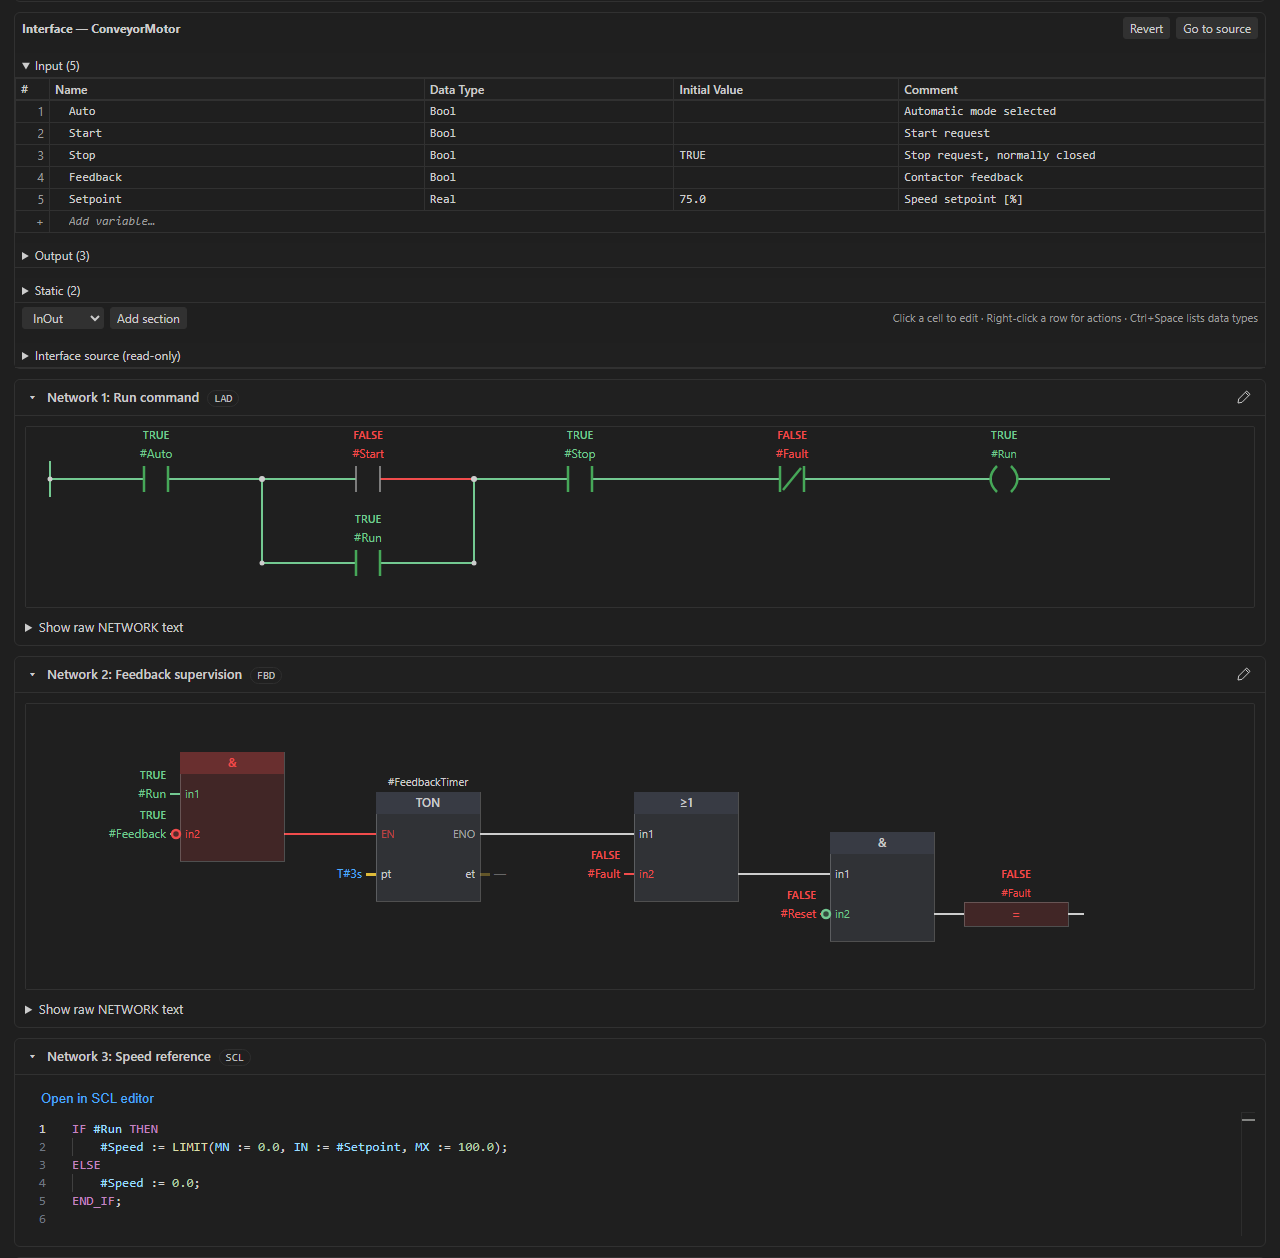Select the TON timer block
The height and width of the screenshot is (1258, 1280).
pos(428,847)
